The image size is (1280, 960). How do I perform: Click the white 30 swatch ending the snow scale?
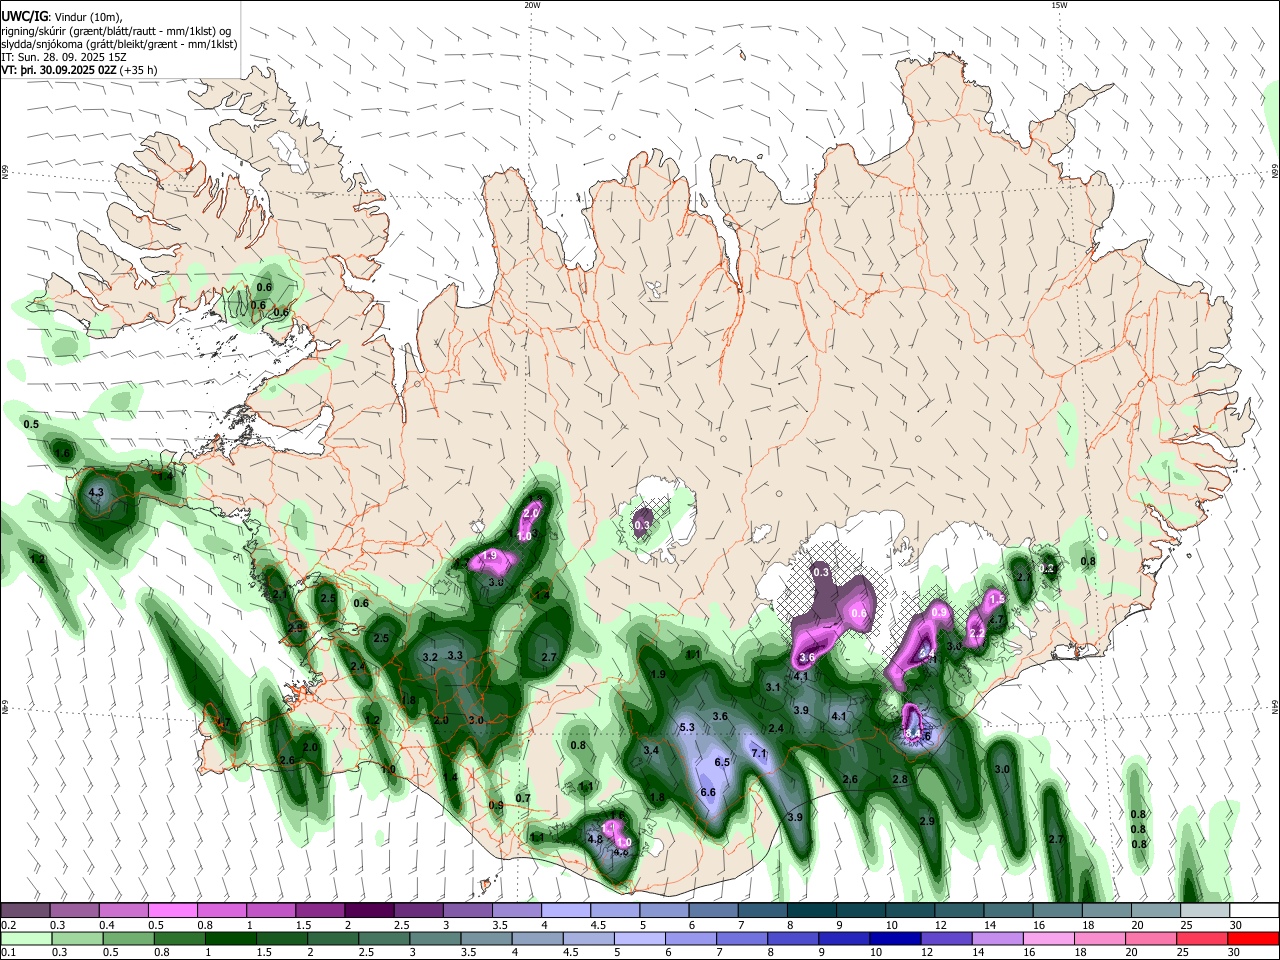click(x=1254, y=910)
